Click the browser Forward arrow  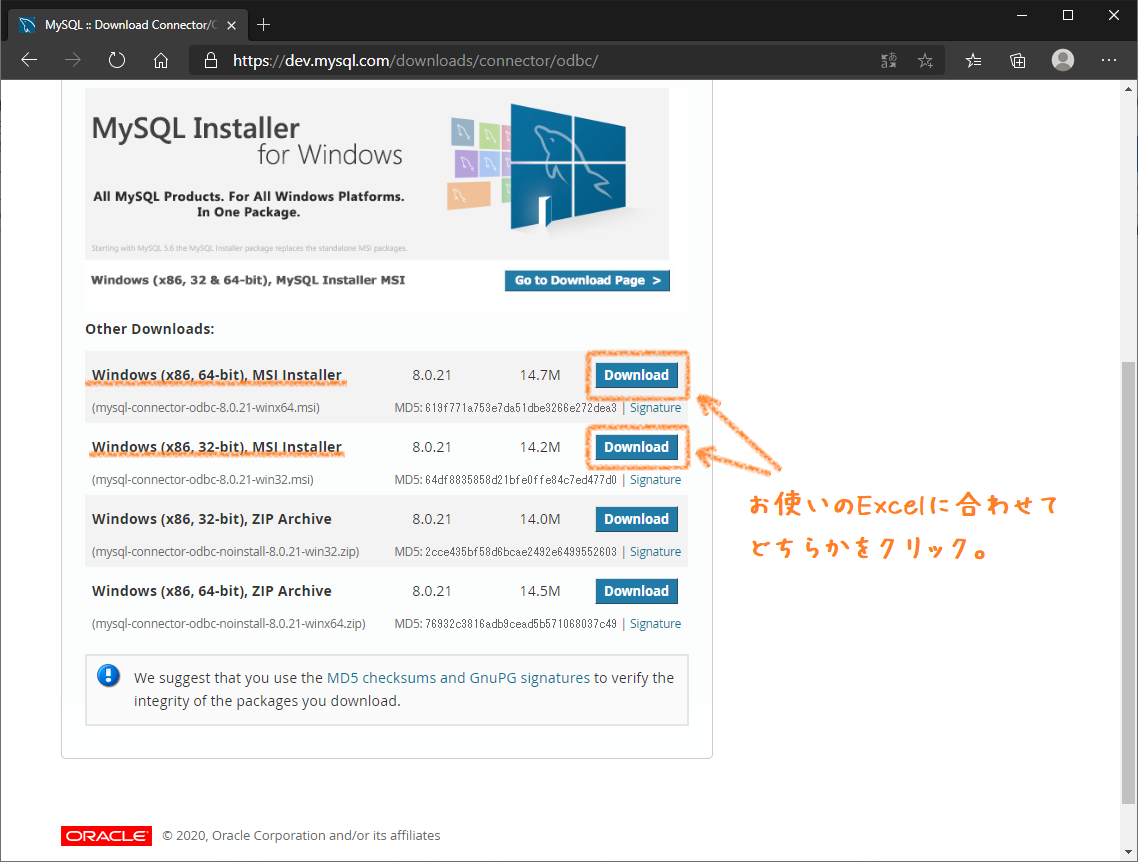(x=73, y=60)
